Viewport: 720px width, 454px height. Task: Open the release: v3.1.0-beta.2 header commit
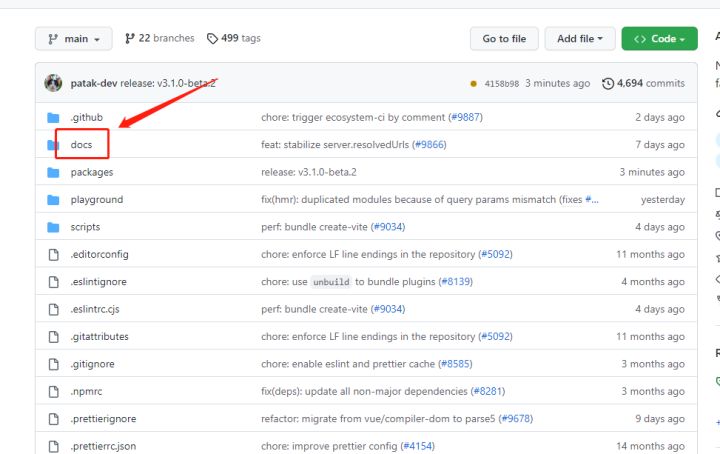click(x=168, y=83)
